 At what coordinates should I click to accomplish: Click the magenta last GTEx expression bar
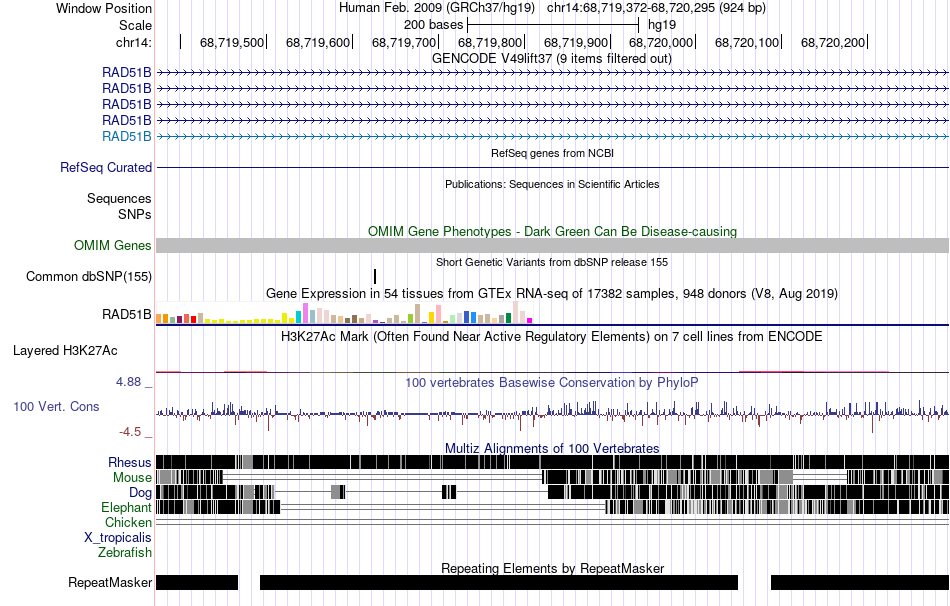point(530,320)
